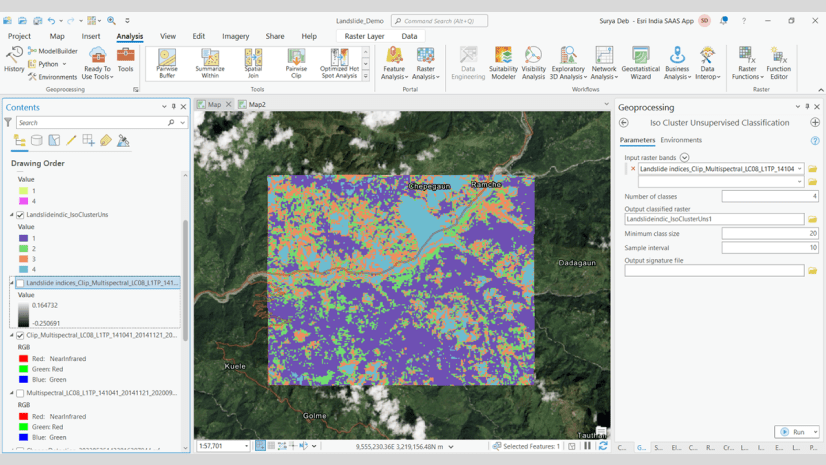Toggle visibility of Landslide indices_Clip layer
The height and width of the screenshot is (465, 826).
tap(20, 283)
